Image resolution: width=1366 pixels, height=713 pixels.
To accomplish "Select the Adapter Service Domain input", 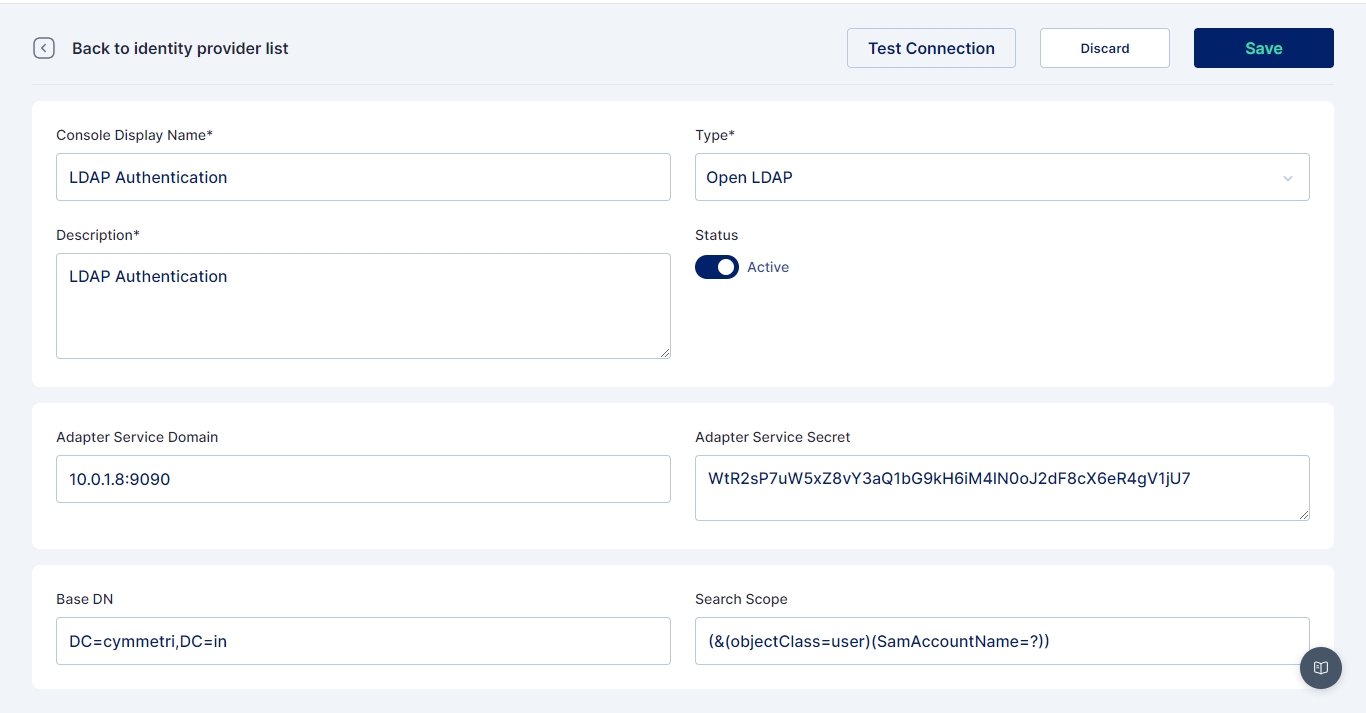I will (x=363, y=479).
